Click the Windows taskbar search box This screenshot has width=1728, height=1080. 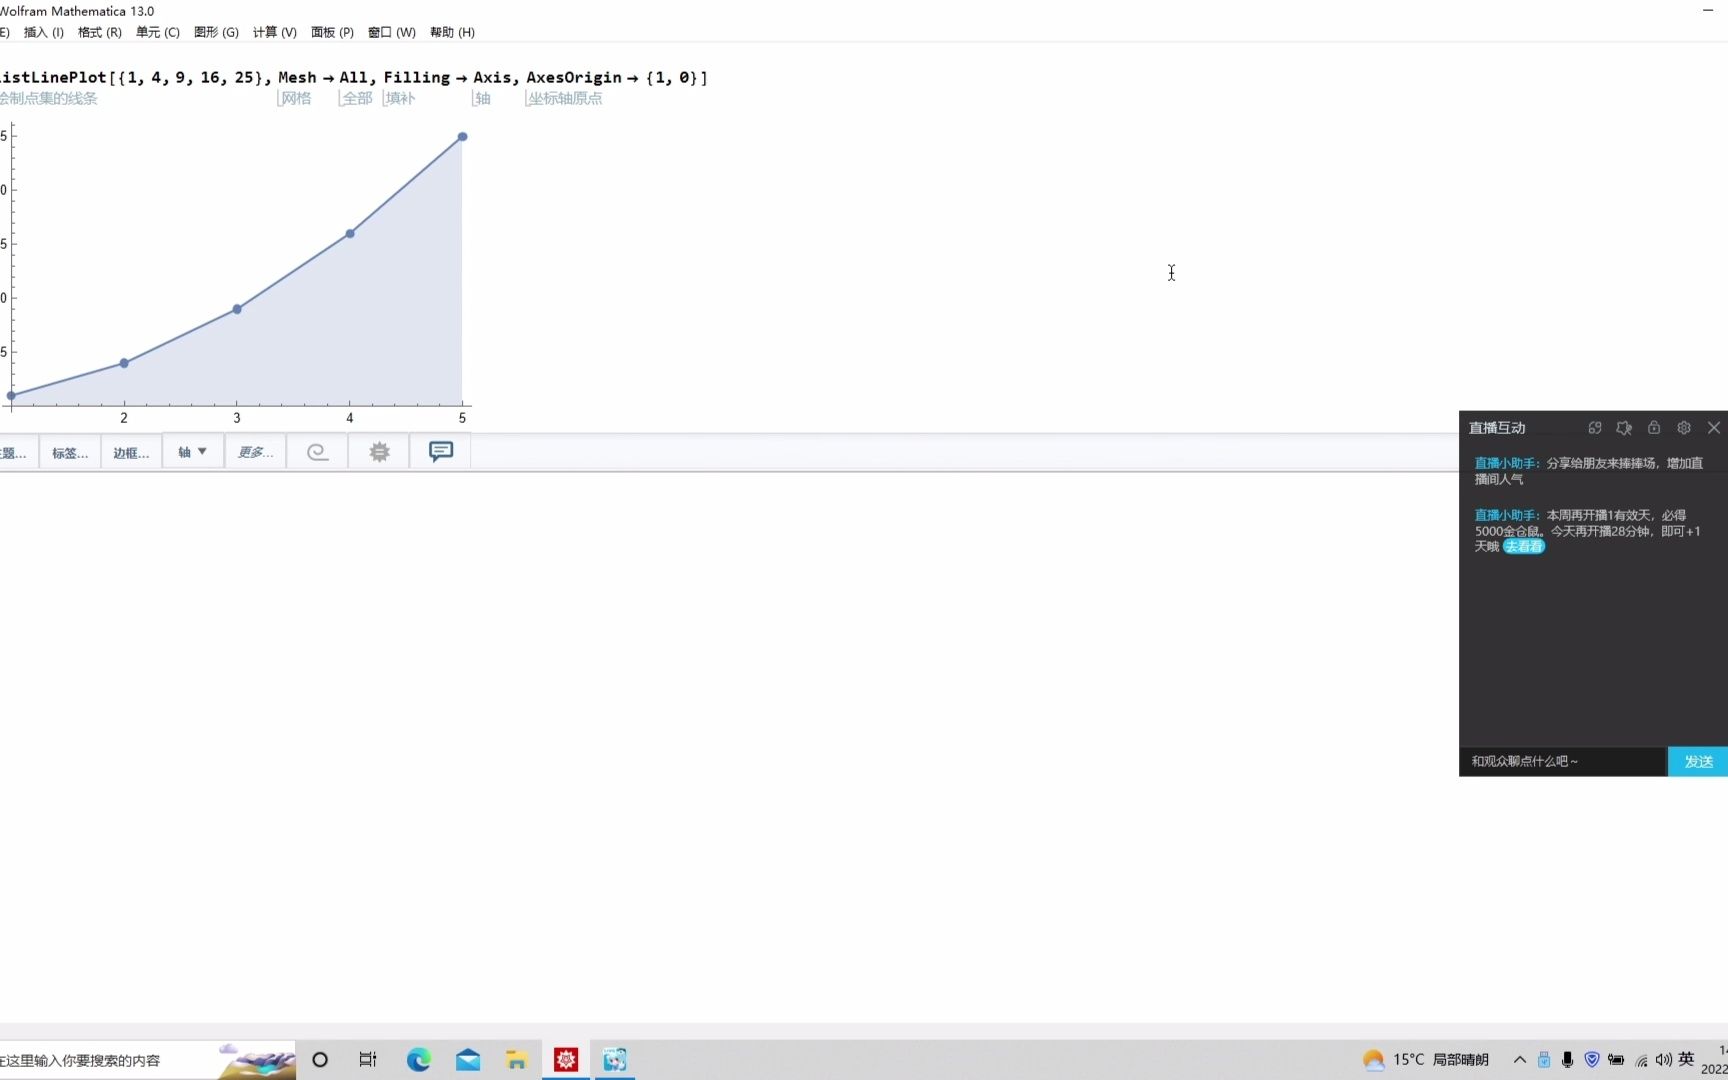pyautogui.click(x=147, y=1060)
